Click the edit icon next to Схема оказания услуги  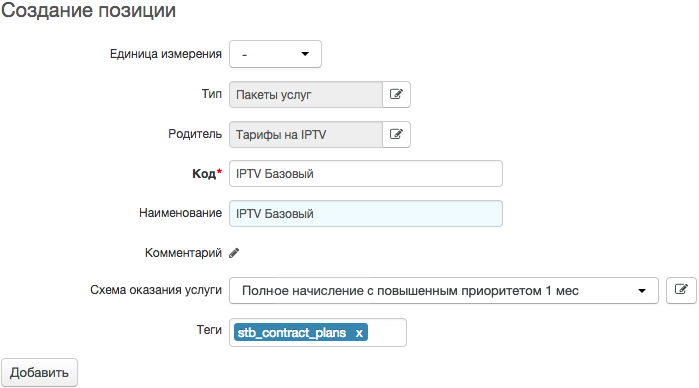click(x=681, y=290)
